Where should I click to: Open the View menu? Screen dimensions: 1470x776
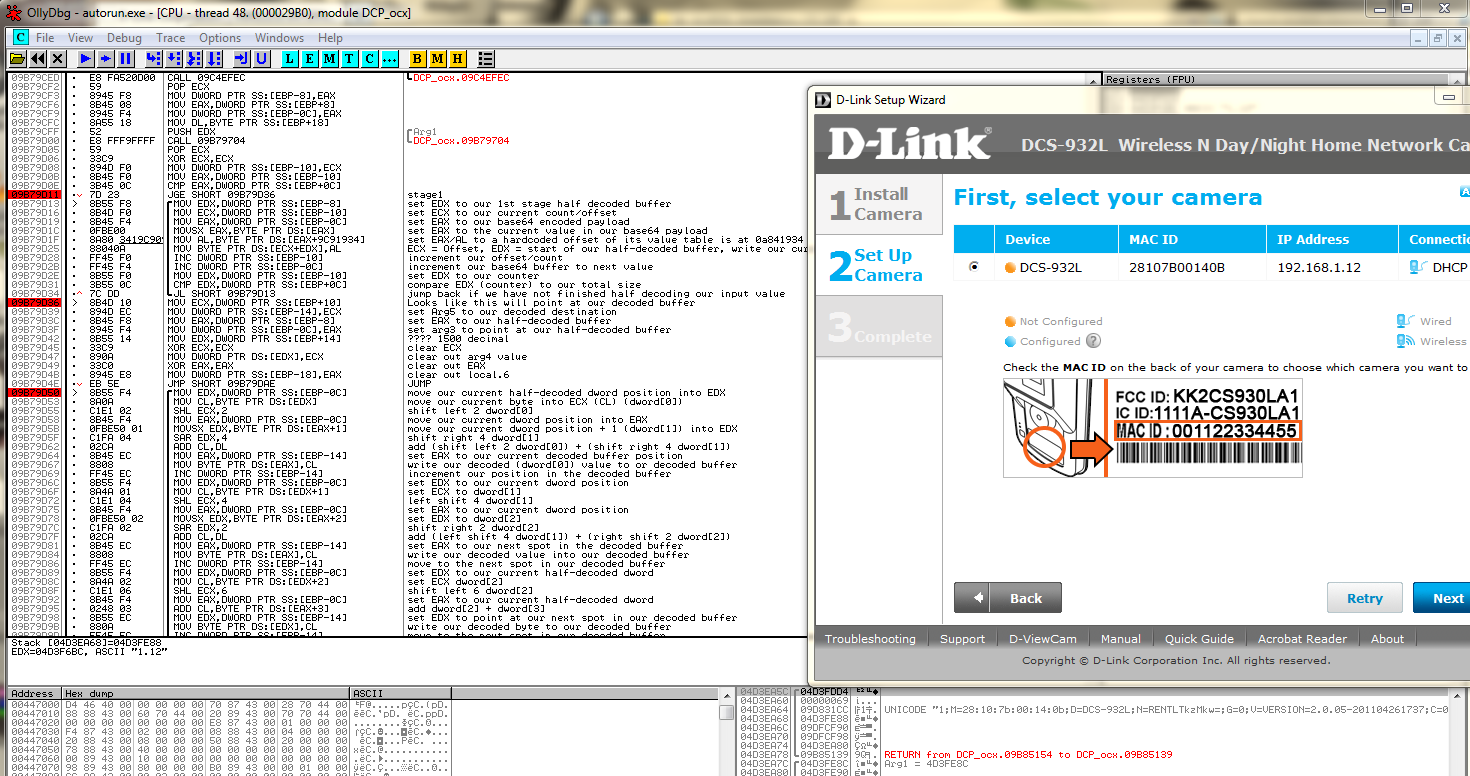[80, 38]
